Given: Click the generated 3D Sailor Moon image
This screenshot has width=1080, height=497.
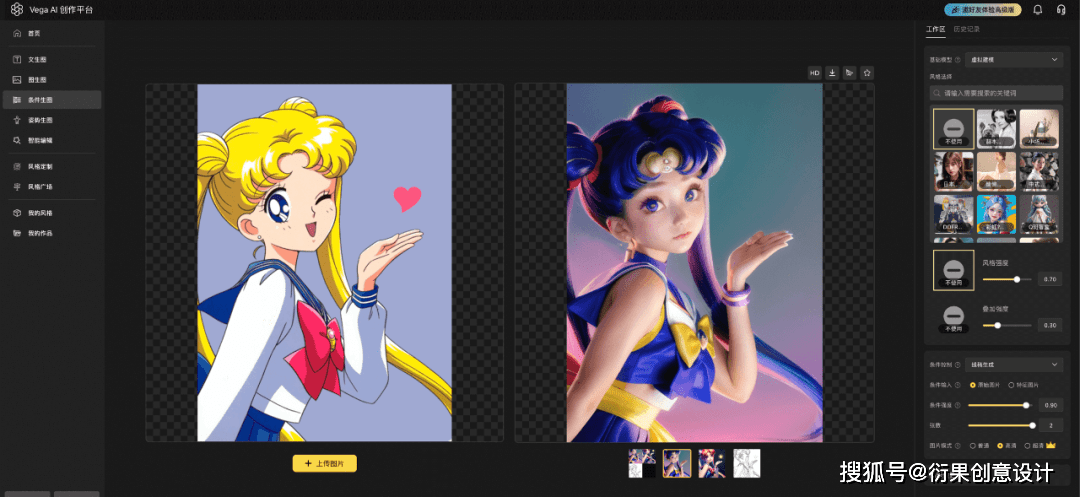Looking at the screenshot, I should (694, 262).
